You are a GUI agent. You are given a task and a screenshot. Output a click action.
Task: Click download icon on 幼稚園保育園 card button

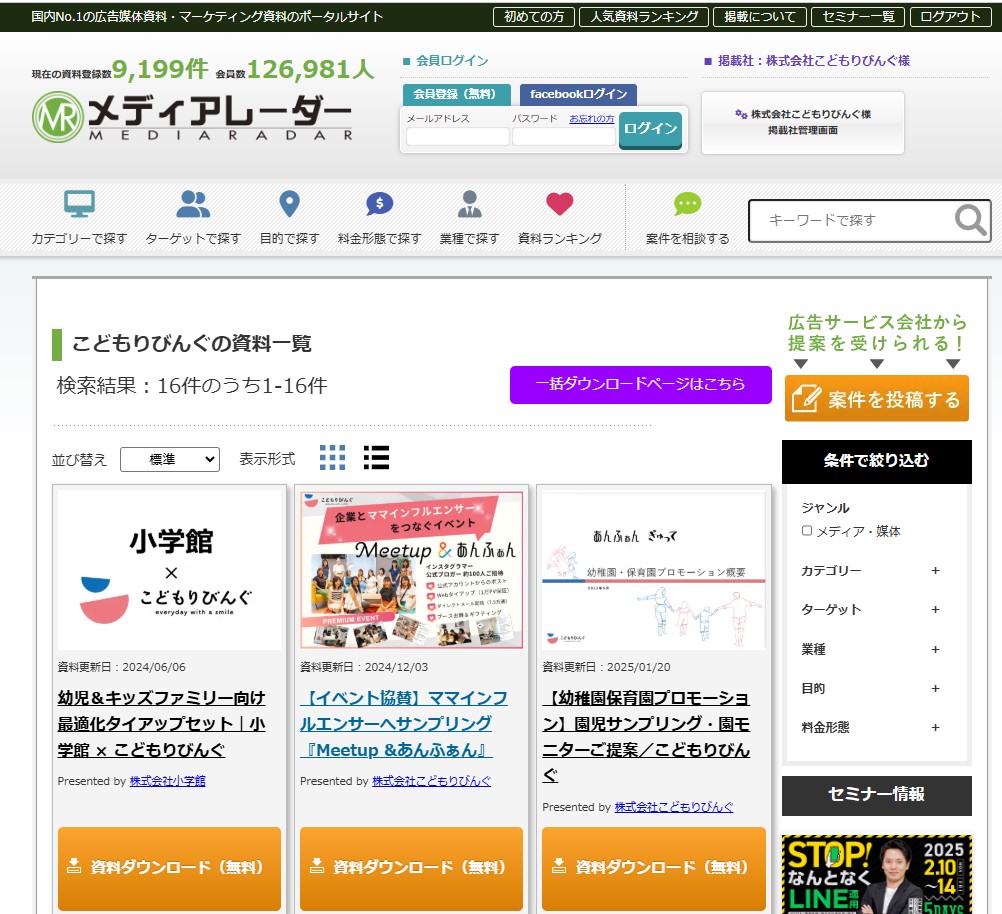(559, 866)
